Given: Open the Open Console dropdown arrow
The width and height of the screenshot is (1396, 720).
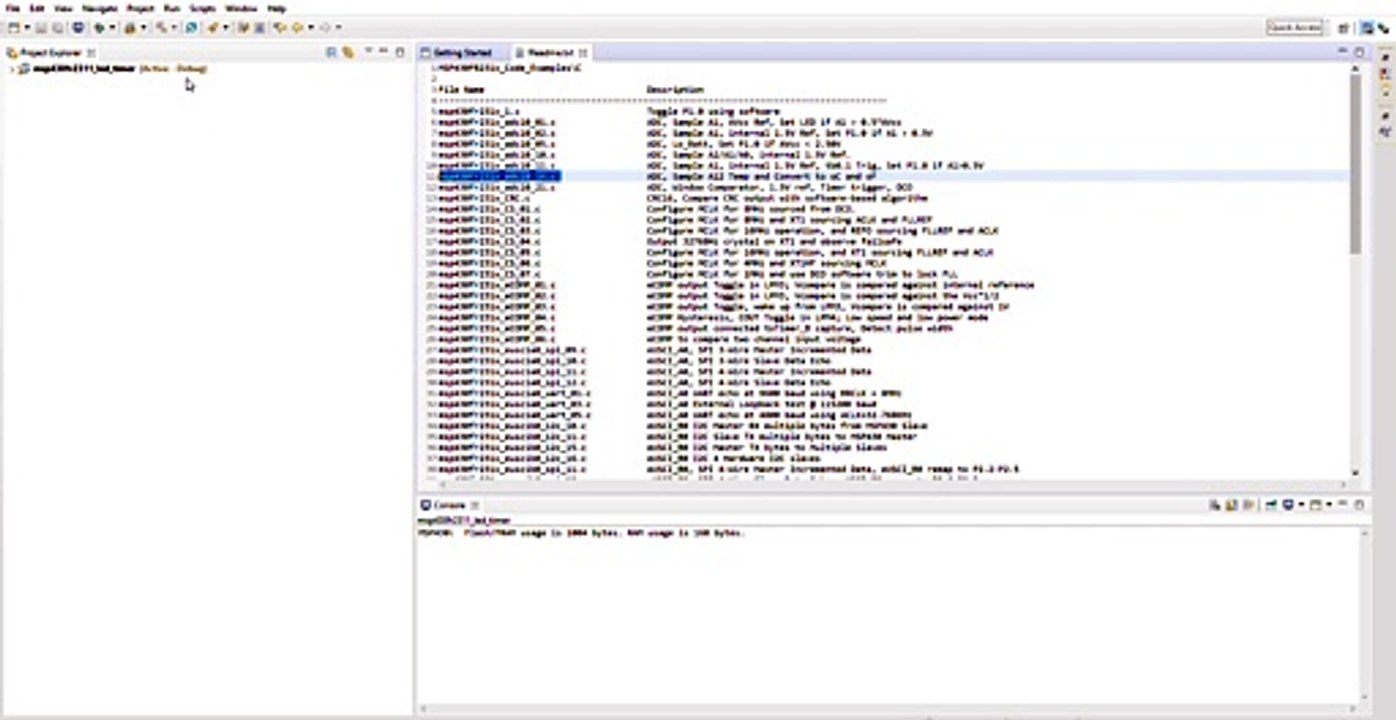Looking at the screenshot, I should coord(1329,505).
